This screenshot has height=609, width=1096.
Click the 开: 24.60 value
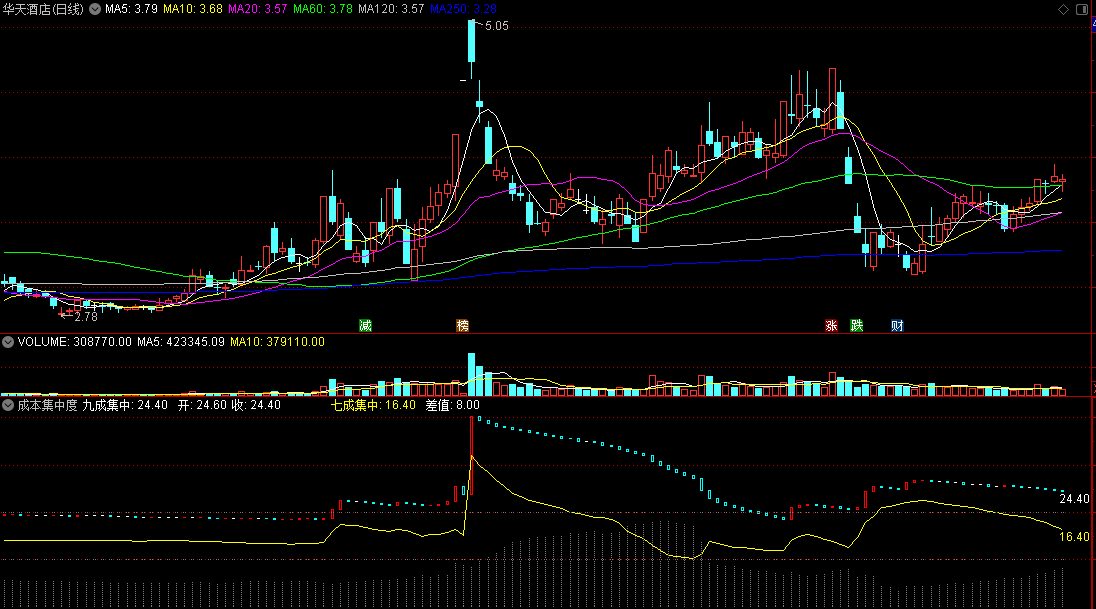[x=202, y=405]
